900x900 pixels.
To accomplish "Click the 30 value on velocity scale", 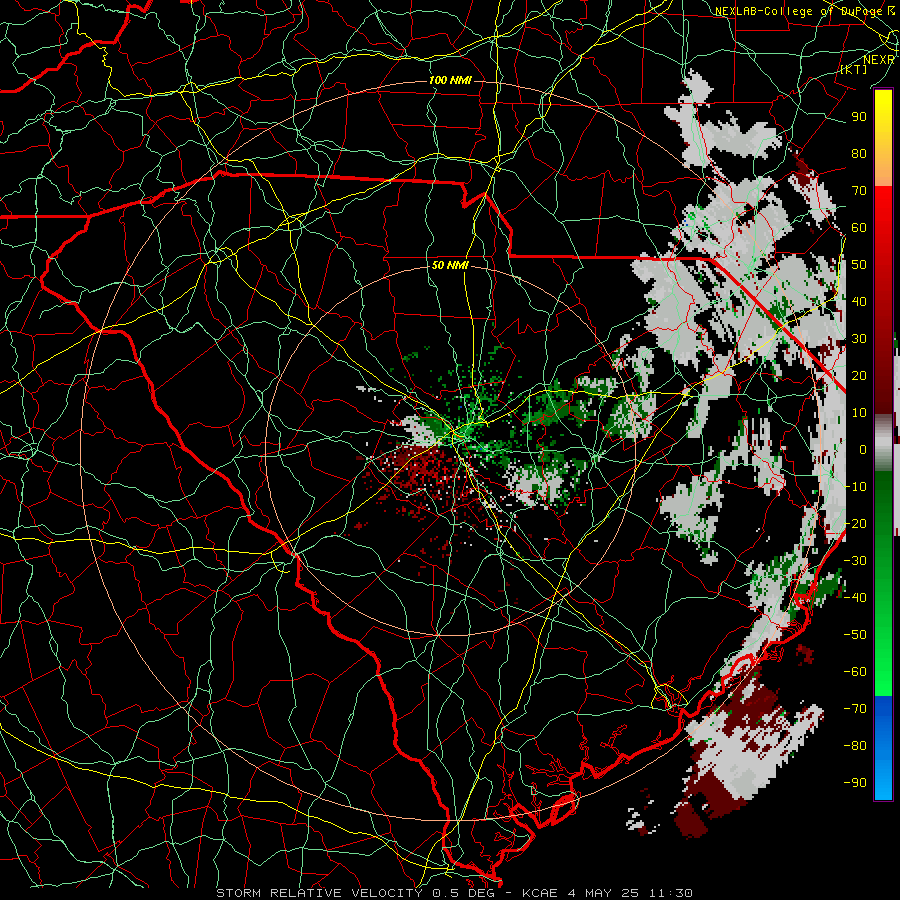I will (x=859, y=339).
